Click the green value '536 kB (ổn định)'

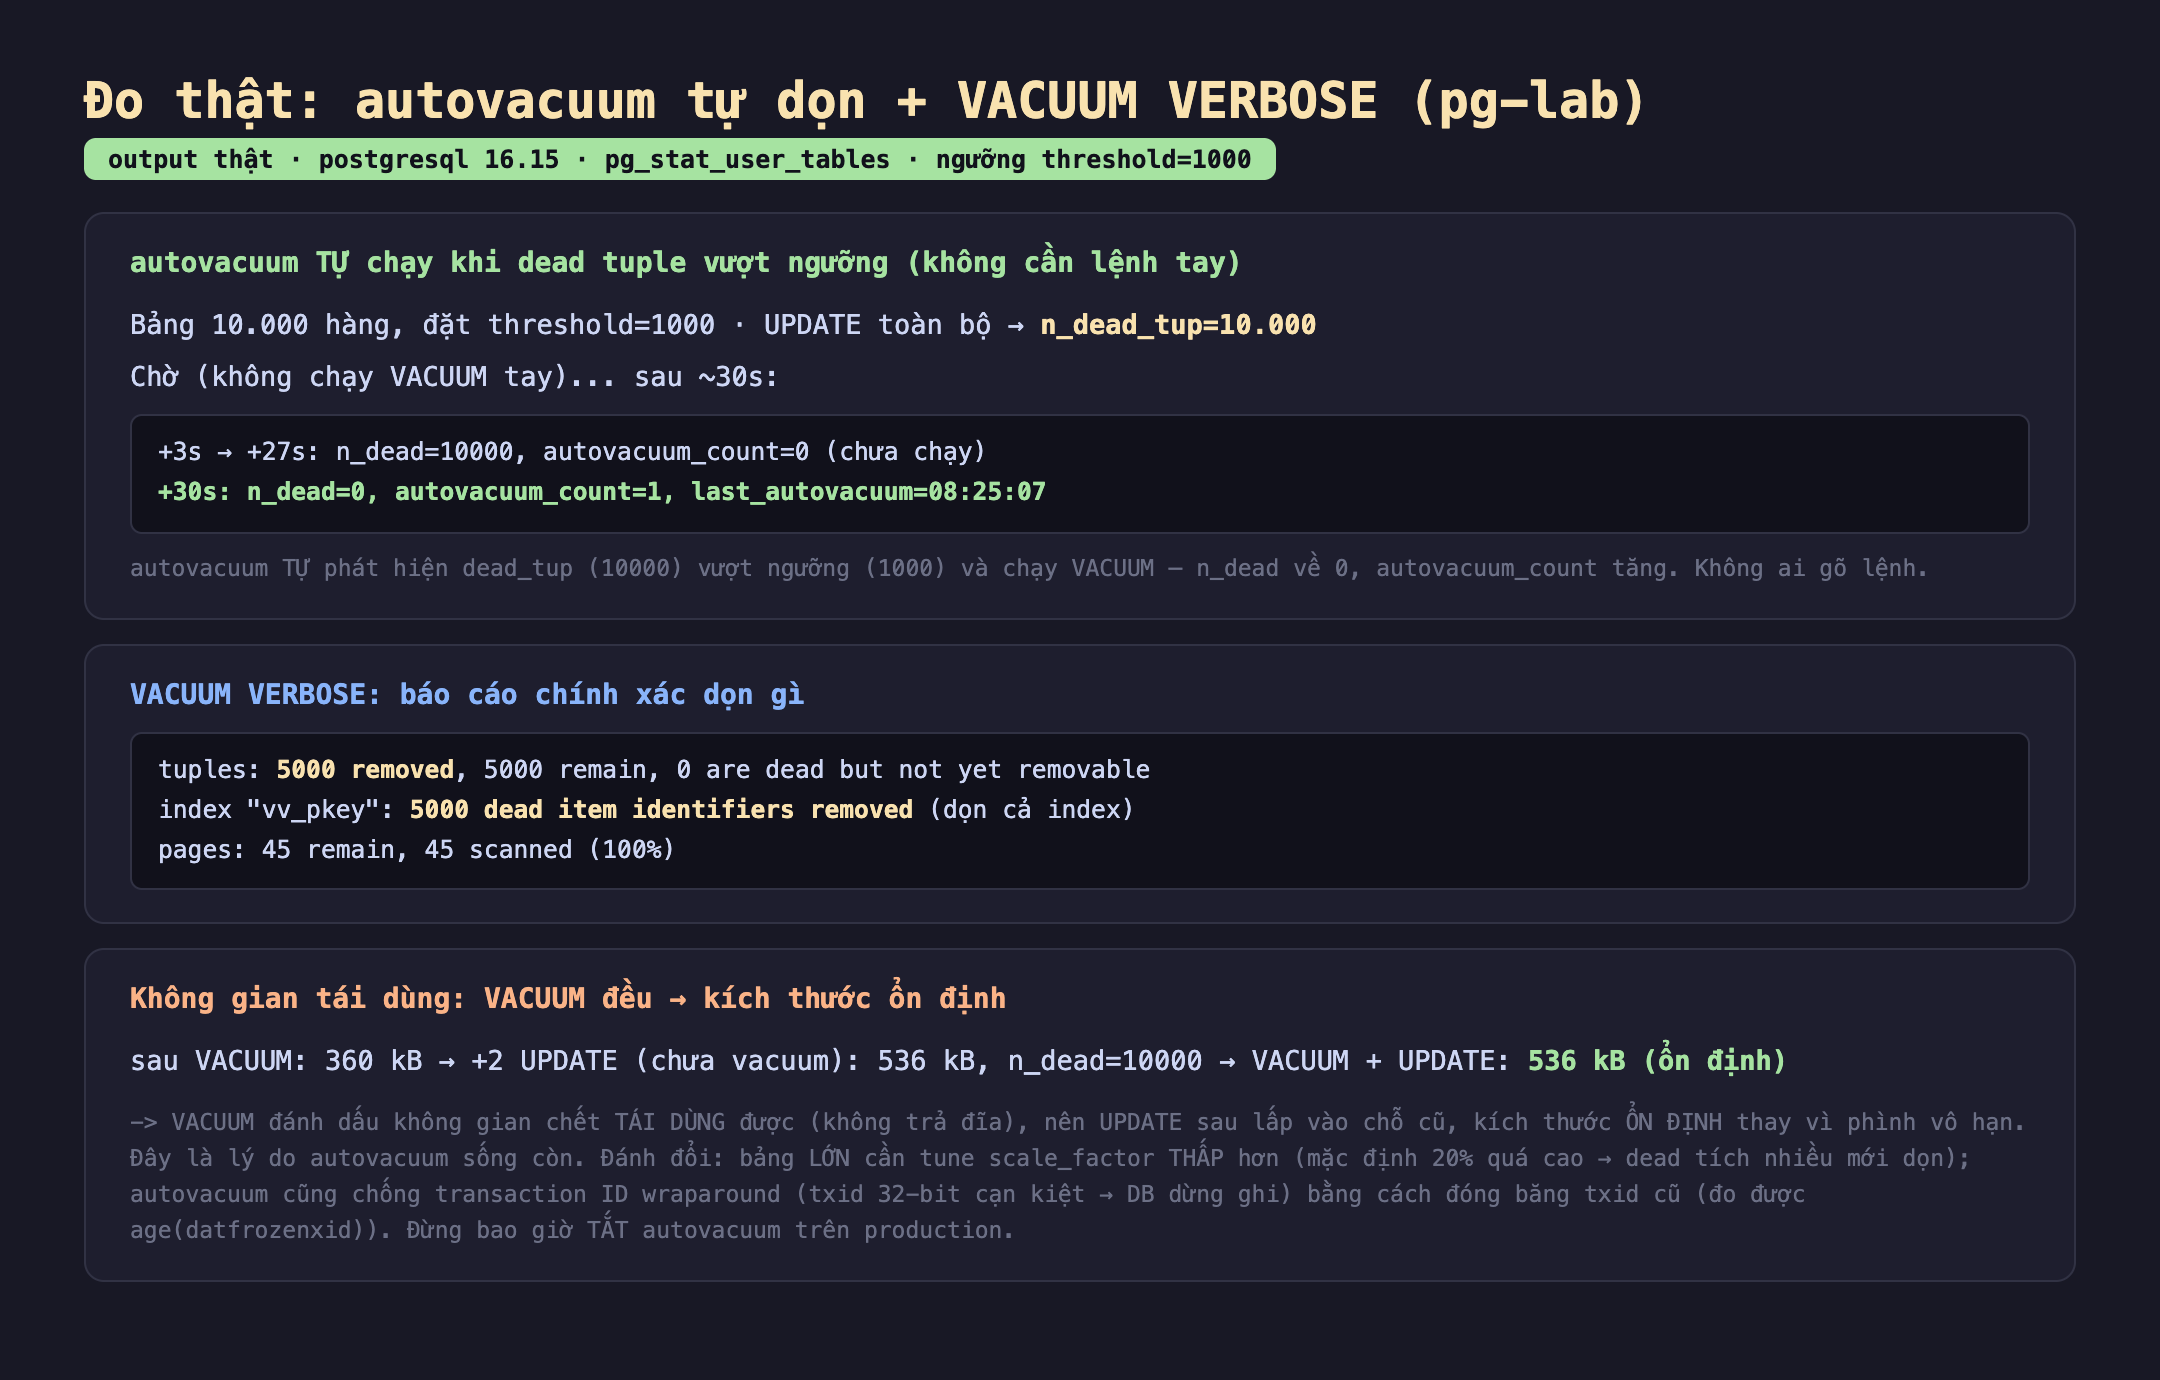point(1657,1061)
